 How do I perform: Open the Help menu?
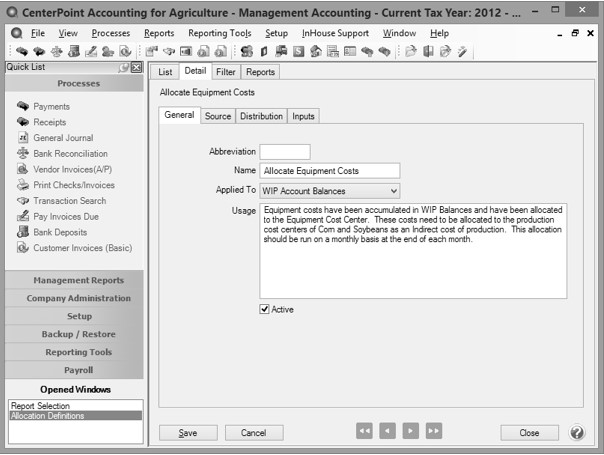(440, 33)
